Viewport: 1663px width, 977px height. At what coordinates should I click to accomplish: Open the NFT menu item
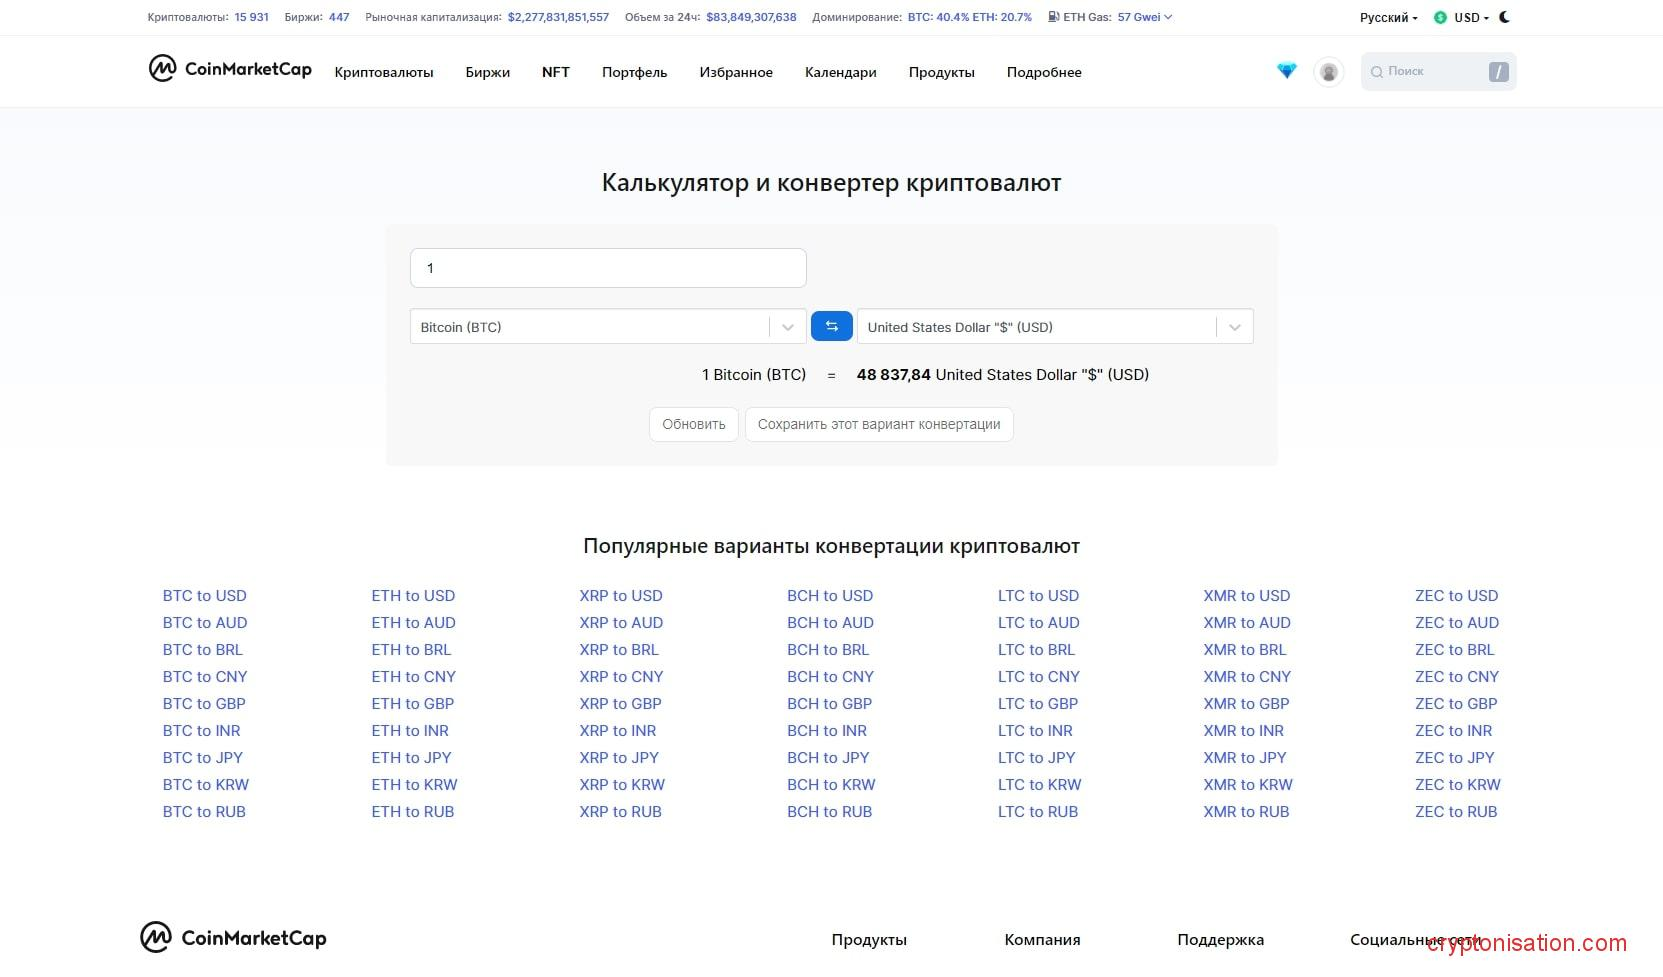click(555, 72)
